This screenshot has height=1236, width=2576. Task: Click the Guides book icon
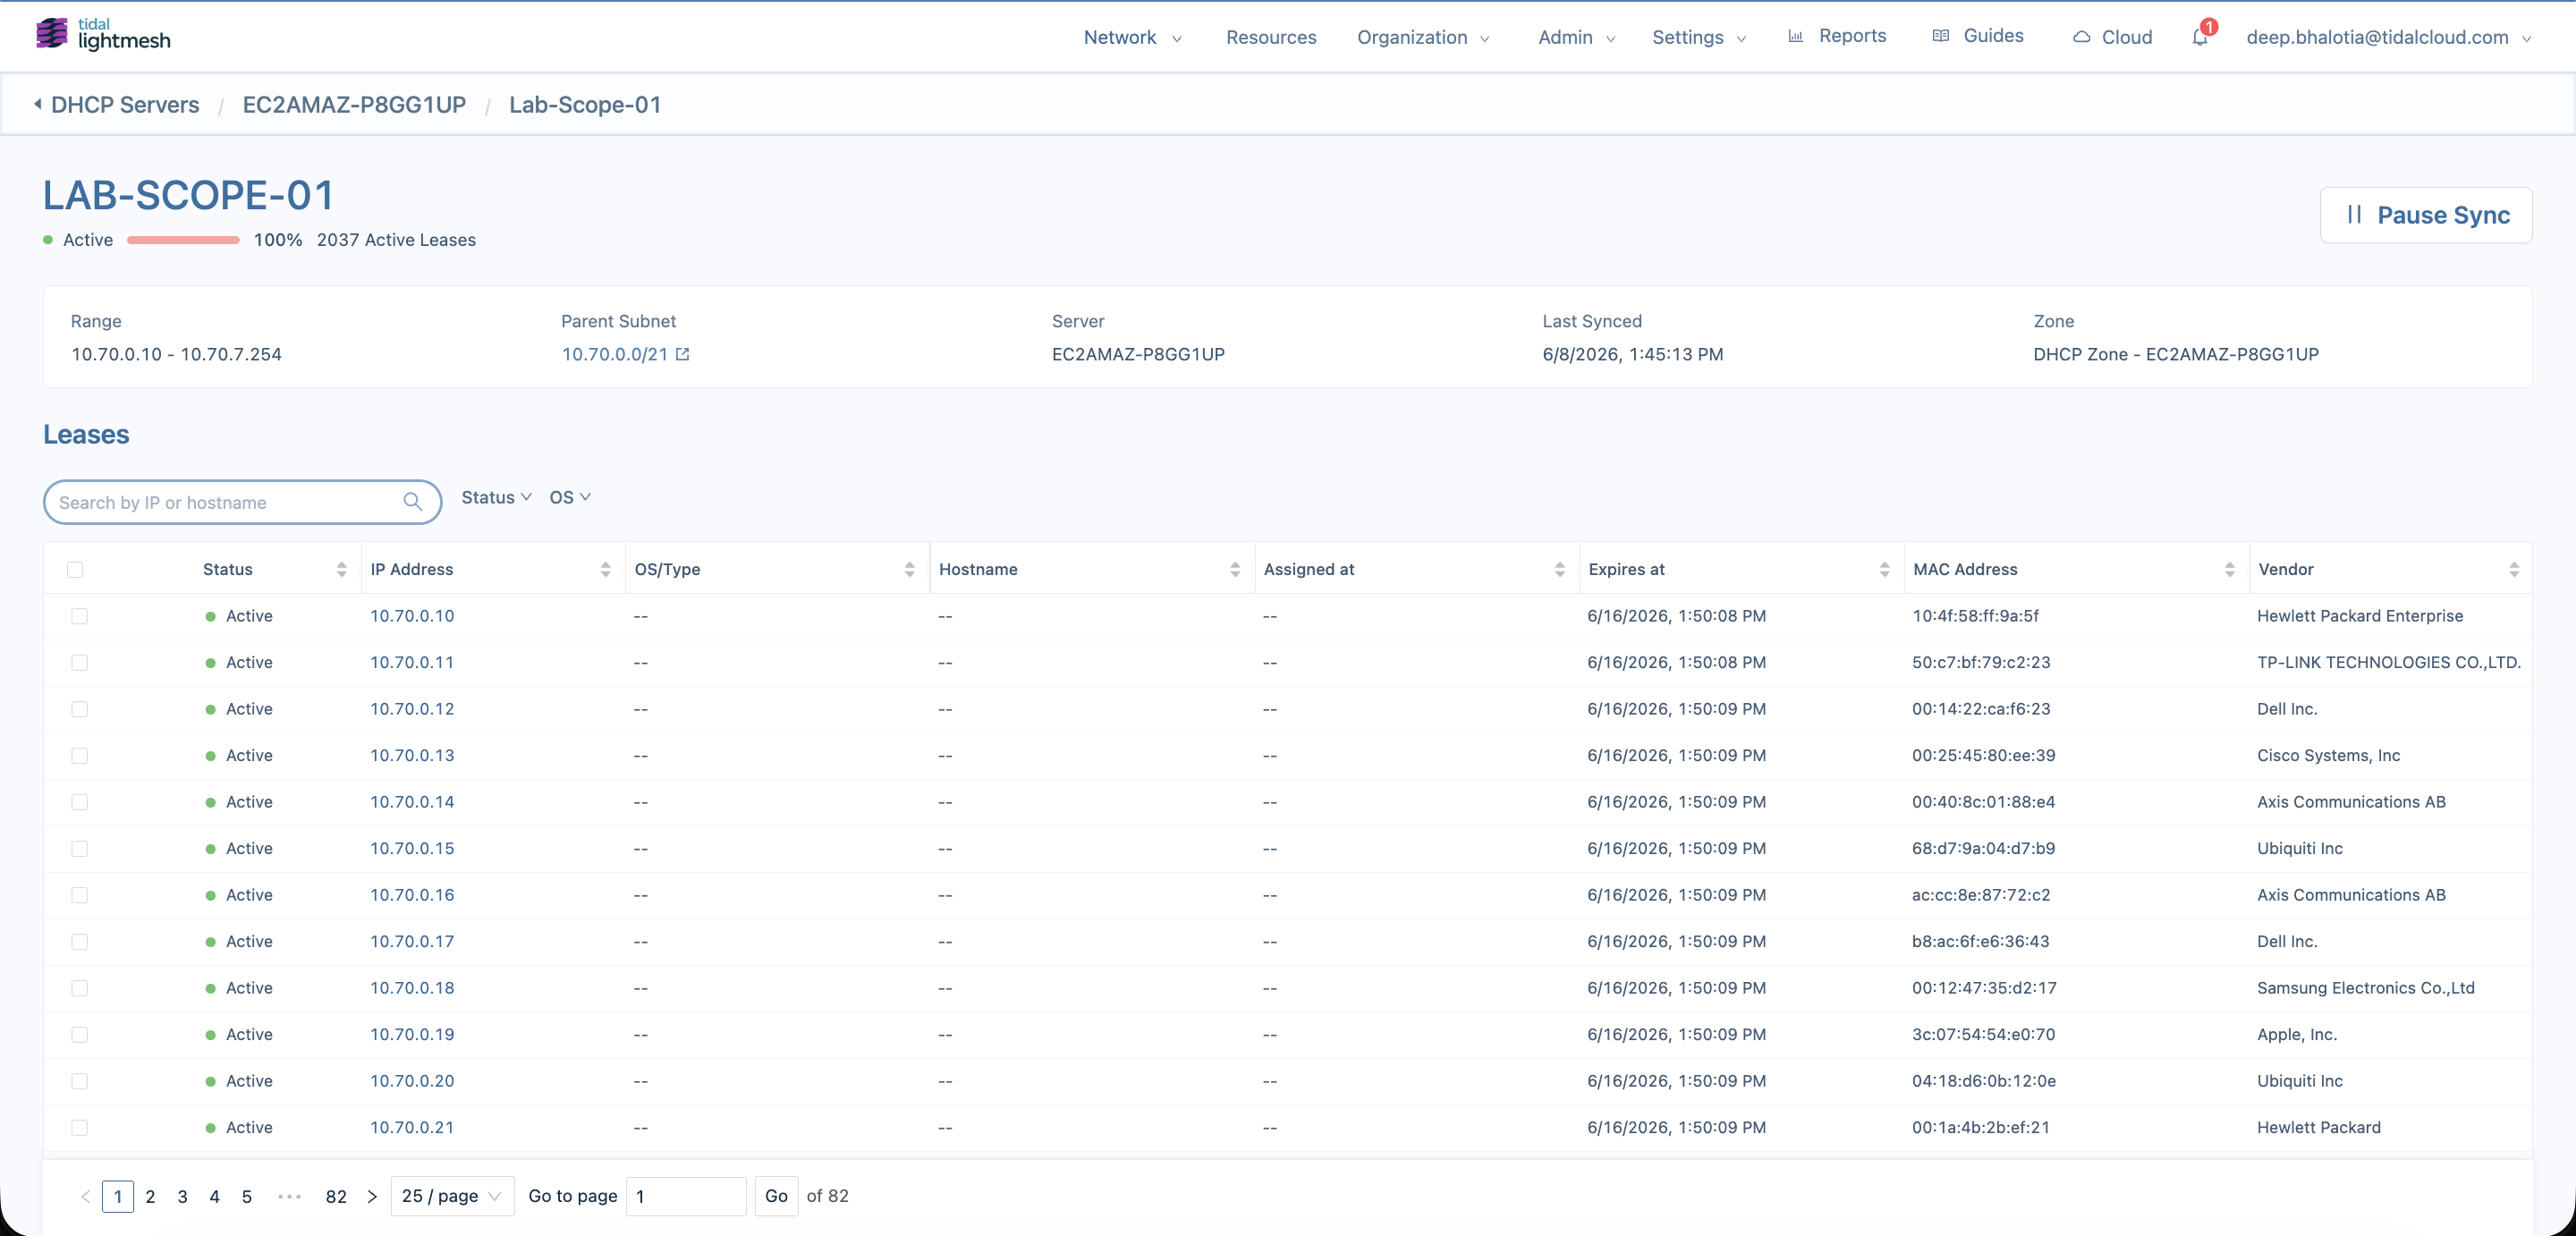[1941, 36]
